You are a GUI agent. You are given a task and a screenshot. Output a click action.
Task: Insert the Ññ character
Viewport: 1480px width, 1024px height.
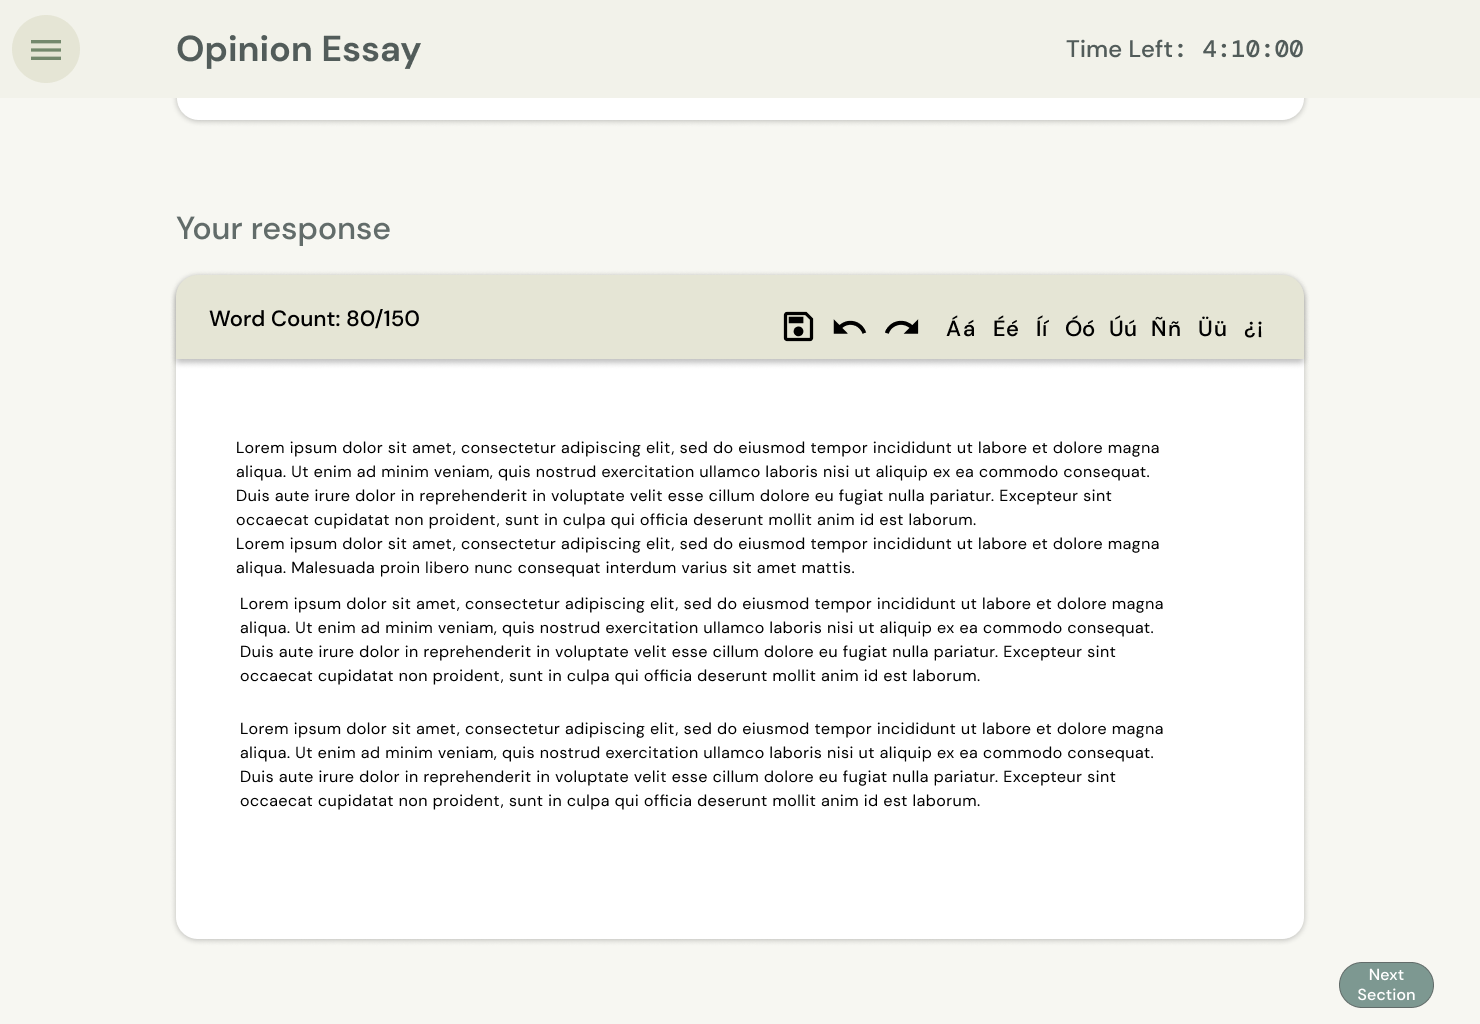1165,328
